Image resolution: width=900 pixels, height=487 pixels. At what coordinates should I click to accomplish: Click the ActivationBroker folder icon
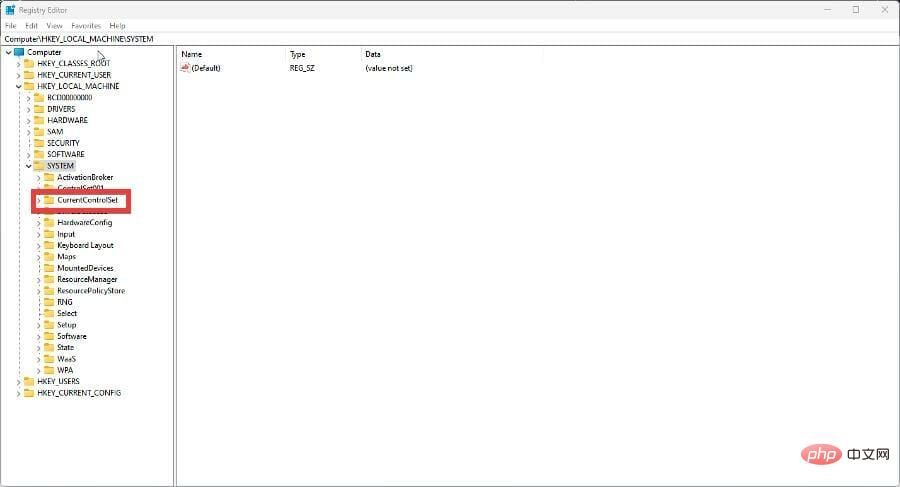point(49,177)
